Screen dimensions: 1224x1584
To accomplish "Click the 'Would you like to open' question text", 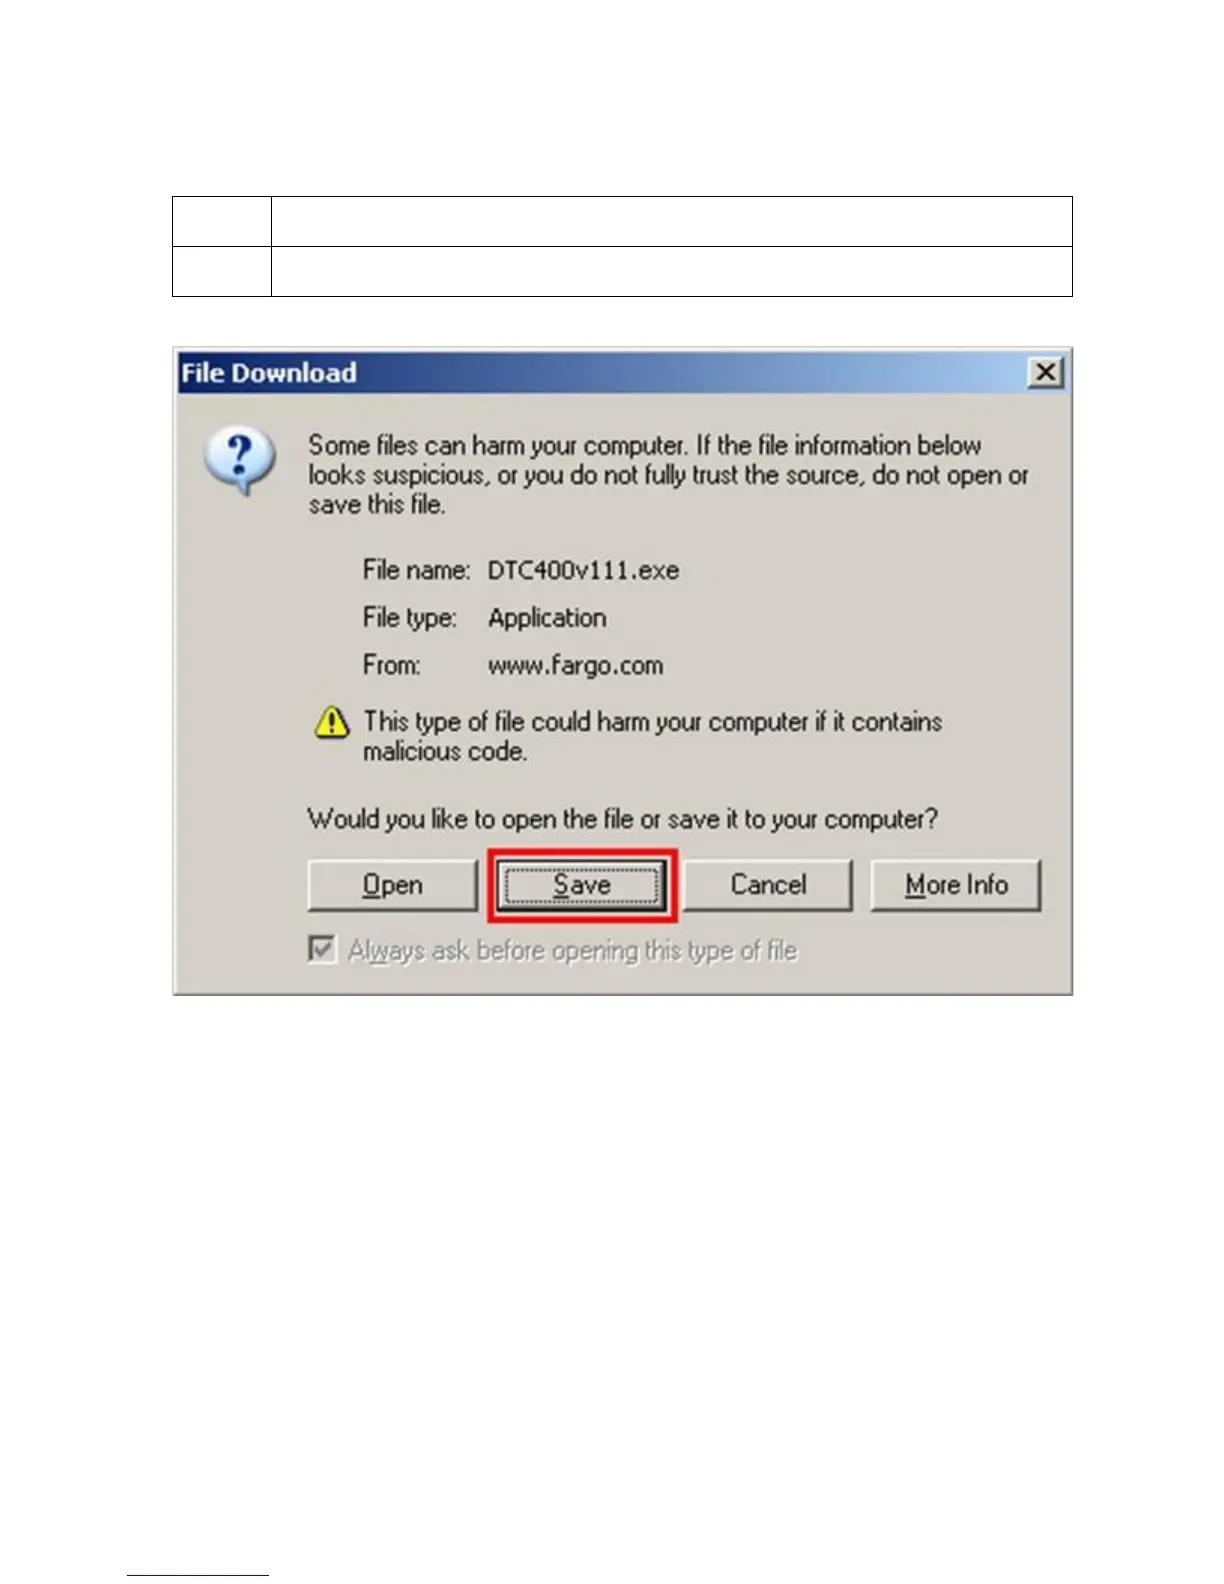I will 622,819.
